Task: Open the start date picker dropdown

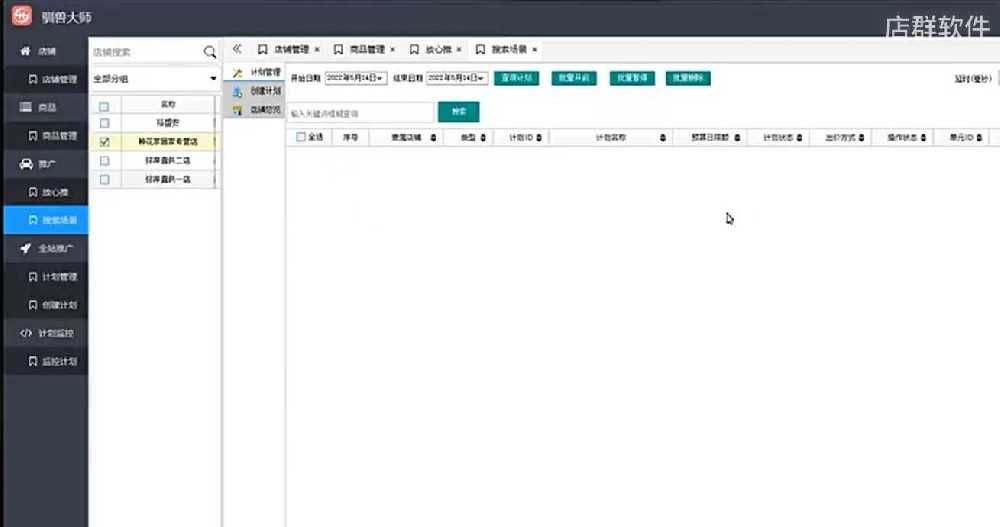Action: click(380, 78)
